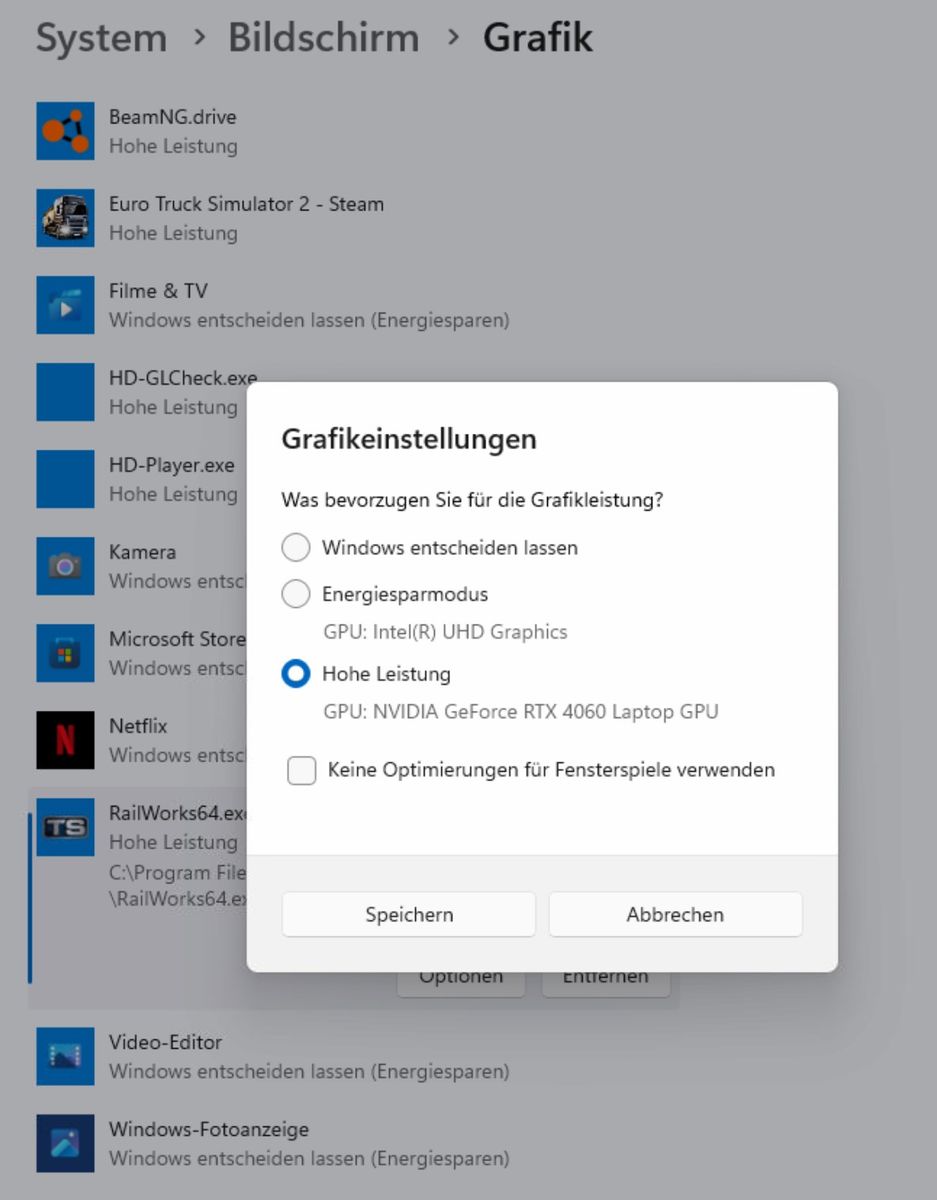Click the Windows-Fotoanzeige icon
Image resolution: width=937 pixels, height=1200 pixels.
click(x=65, y=1143)
